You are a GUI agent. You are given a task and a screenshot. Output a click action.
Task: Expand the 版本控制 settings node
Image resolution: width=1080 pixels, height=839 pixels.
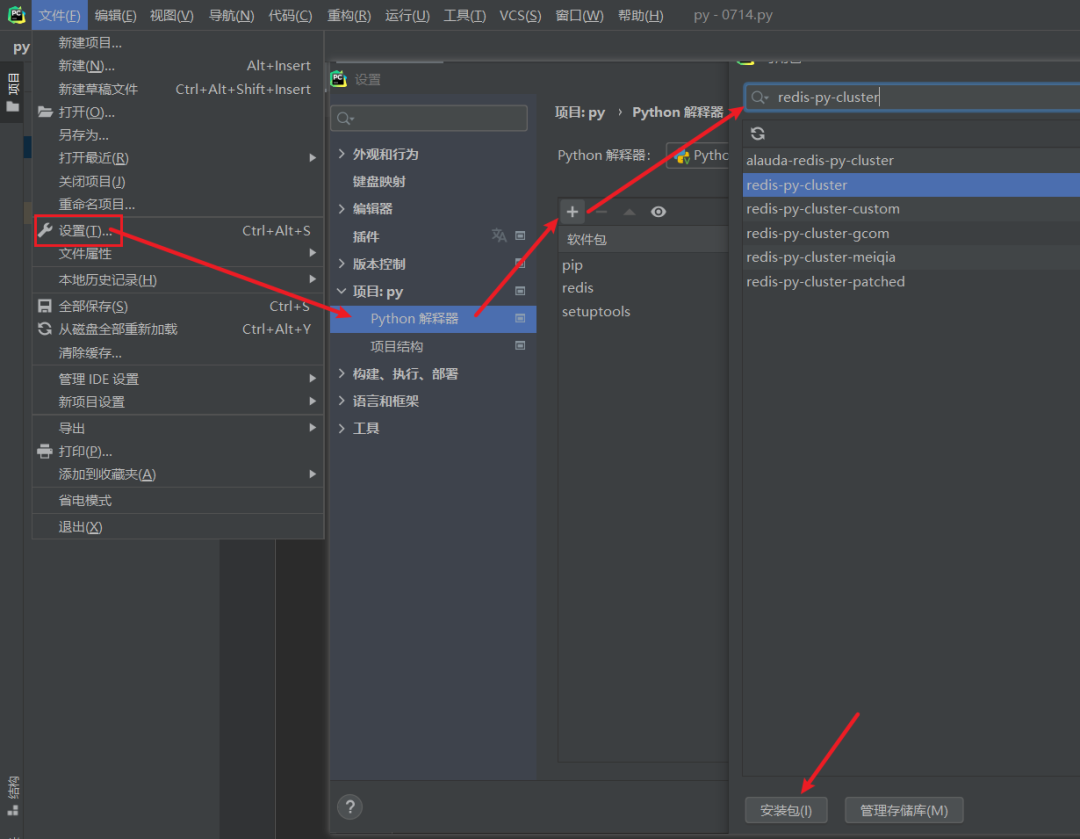click(x=342, y=263)
